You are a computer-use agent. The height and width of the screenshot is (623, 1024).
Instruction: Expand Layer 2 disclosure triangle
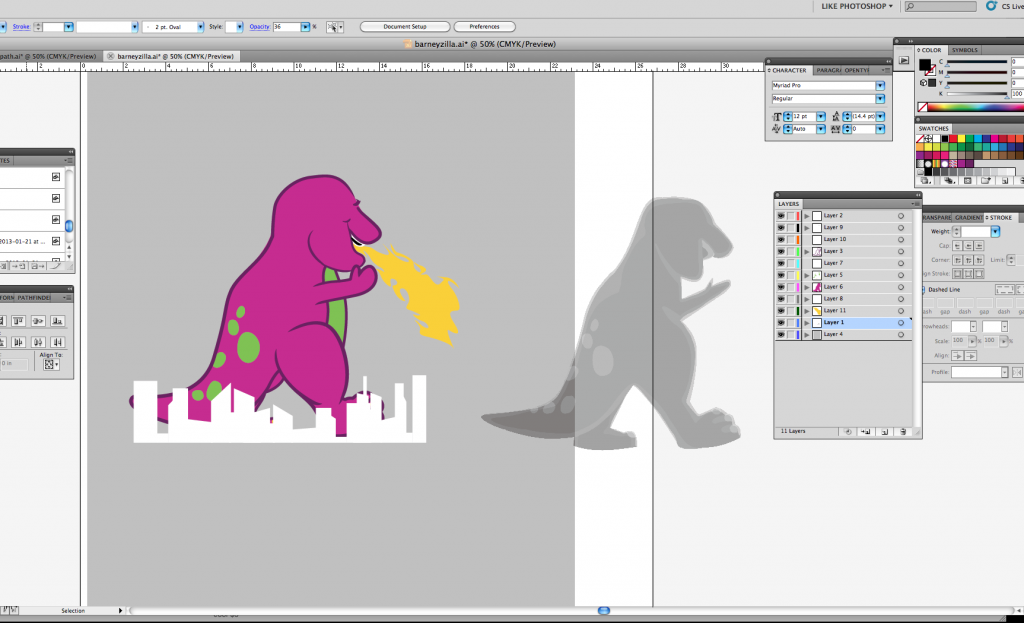807,216
